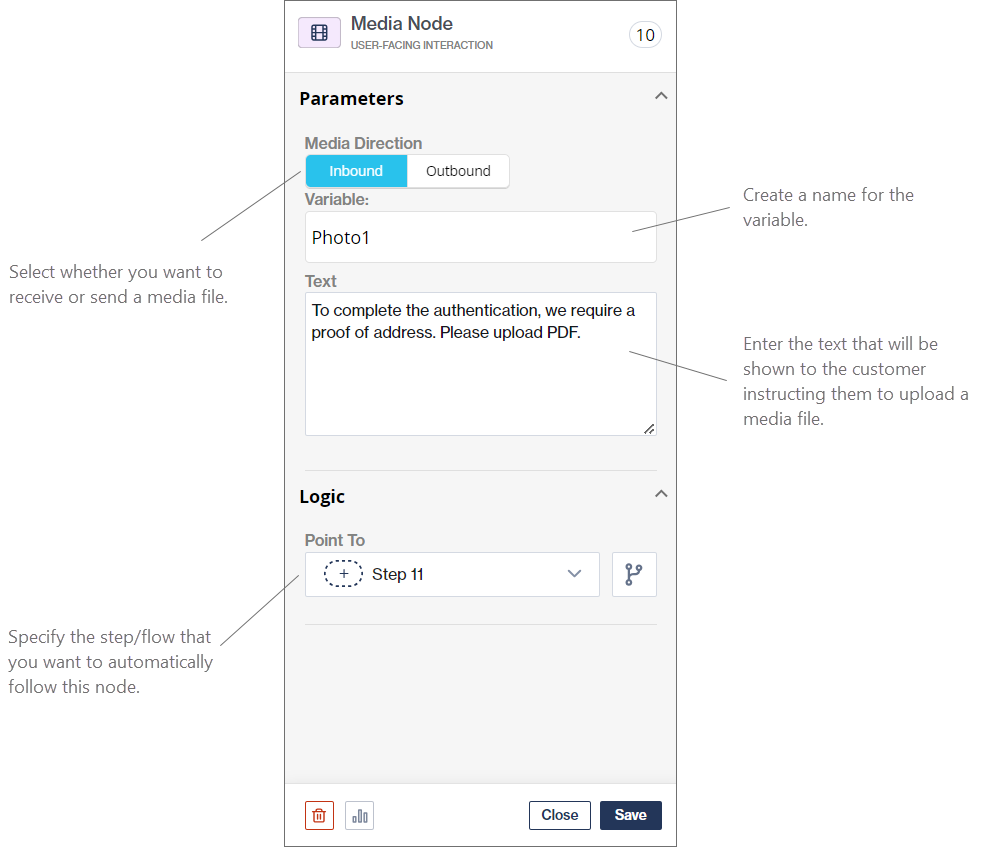
Task: Collapse the Parameters section
Action: pyautogui.click(x=661, y=96)
